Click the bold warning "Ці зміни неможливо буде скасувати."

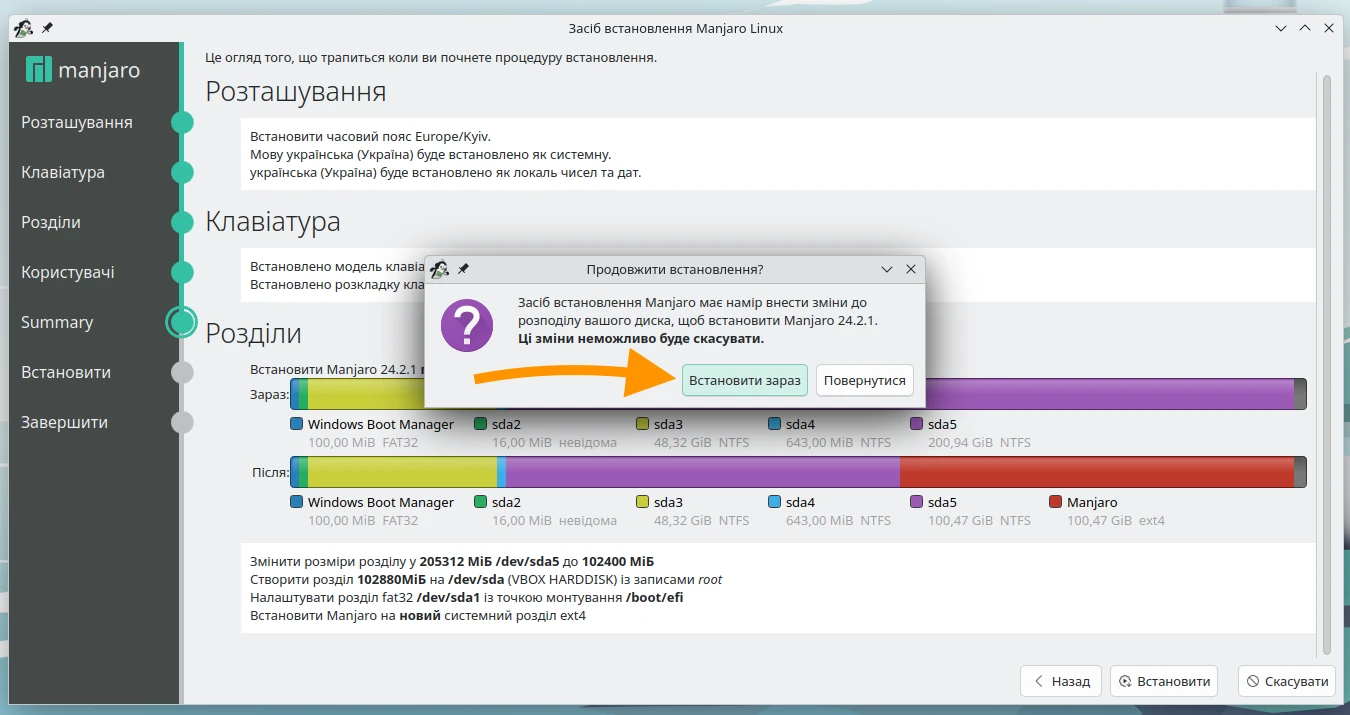click(x=641, y=338)
